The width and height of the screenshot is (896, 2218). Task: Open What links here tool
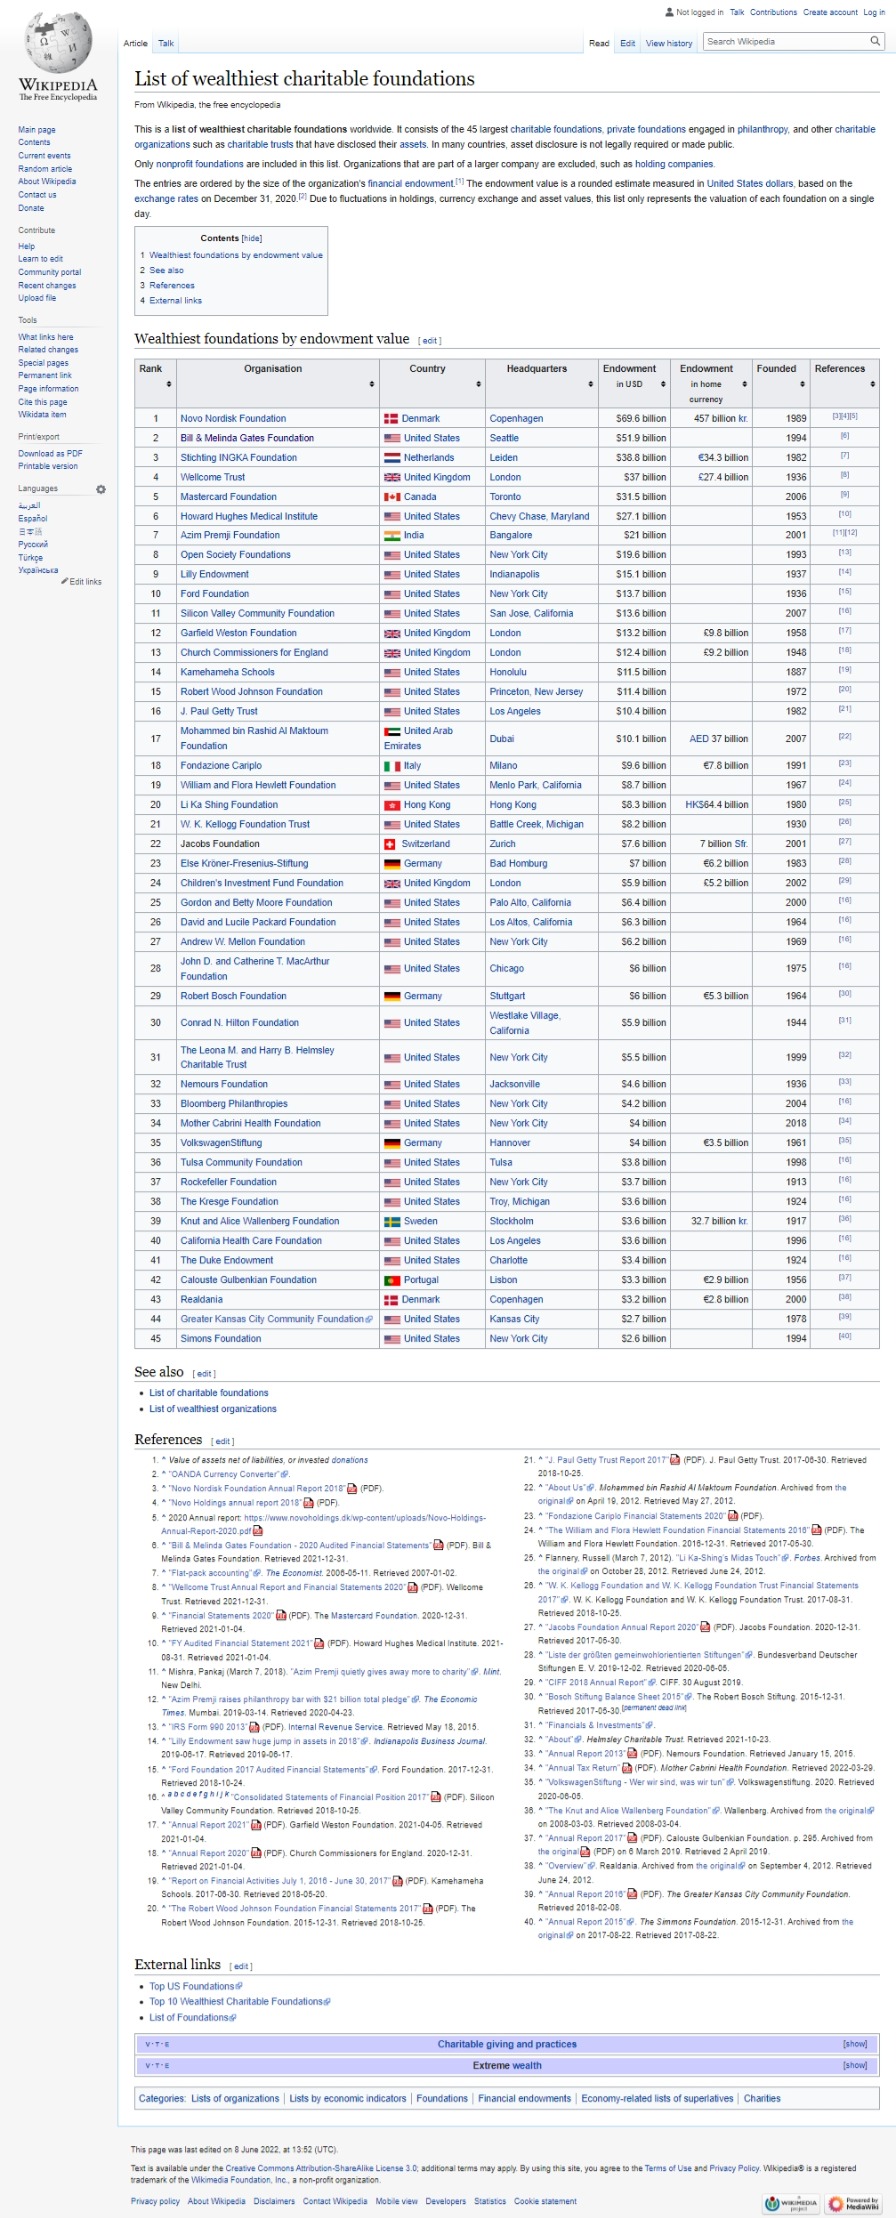[46, 337]
